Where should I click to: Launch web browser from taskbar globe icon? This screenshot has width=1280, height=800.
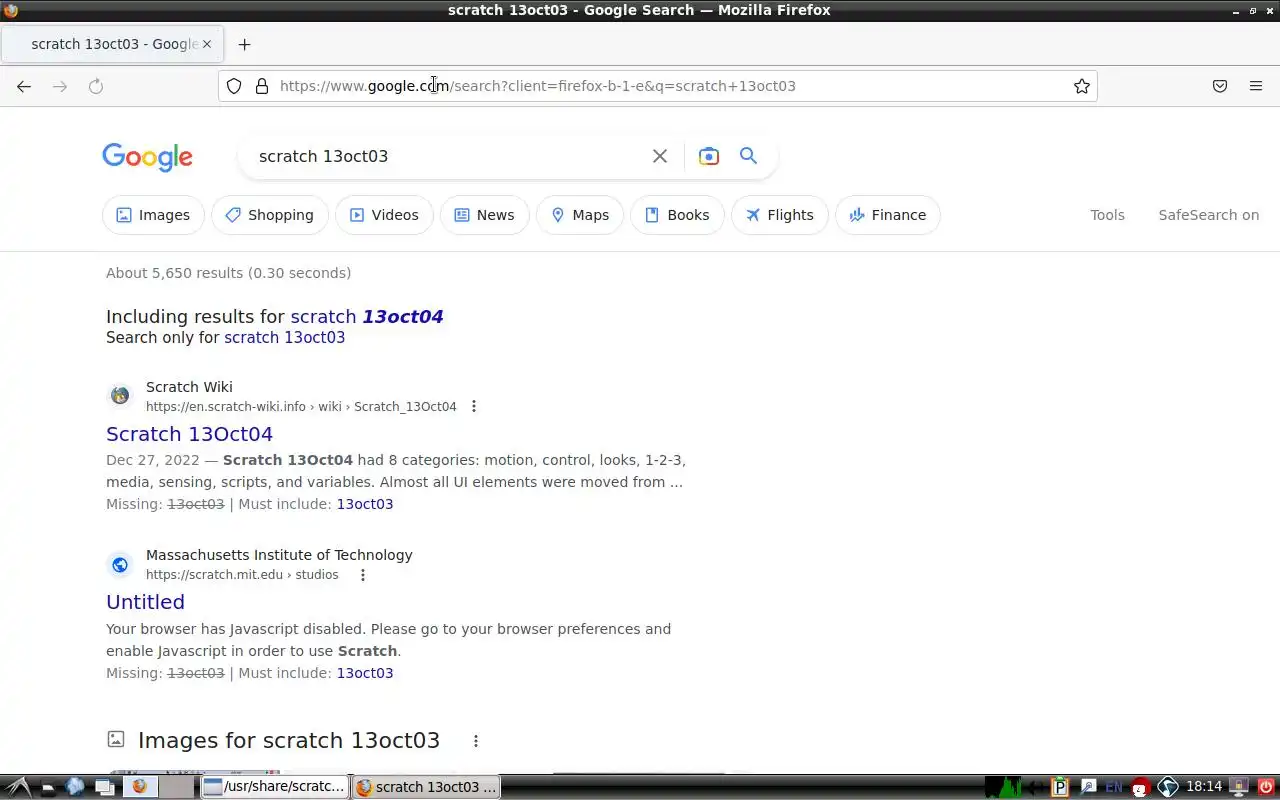tap(75, 787)
